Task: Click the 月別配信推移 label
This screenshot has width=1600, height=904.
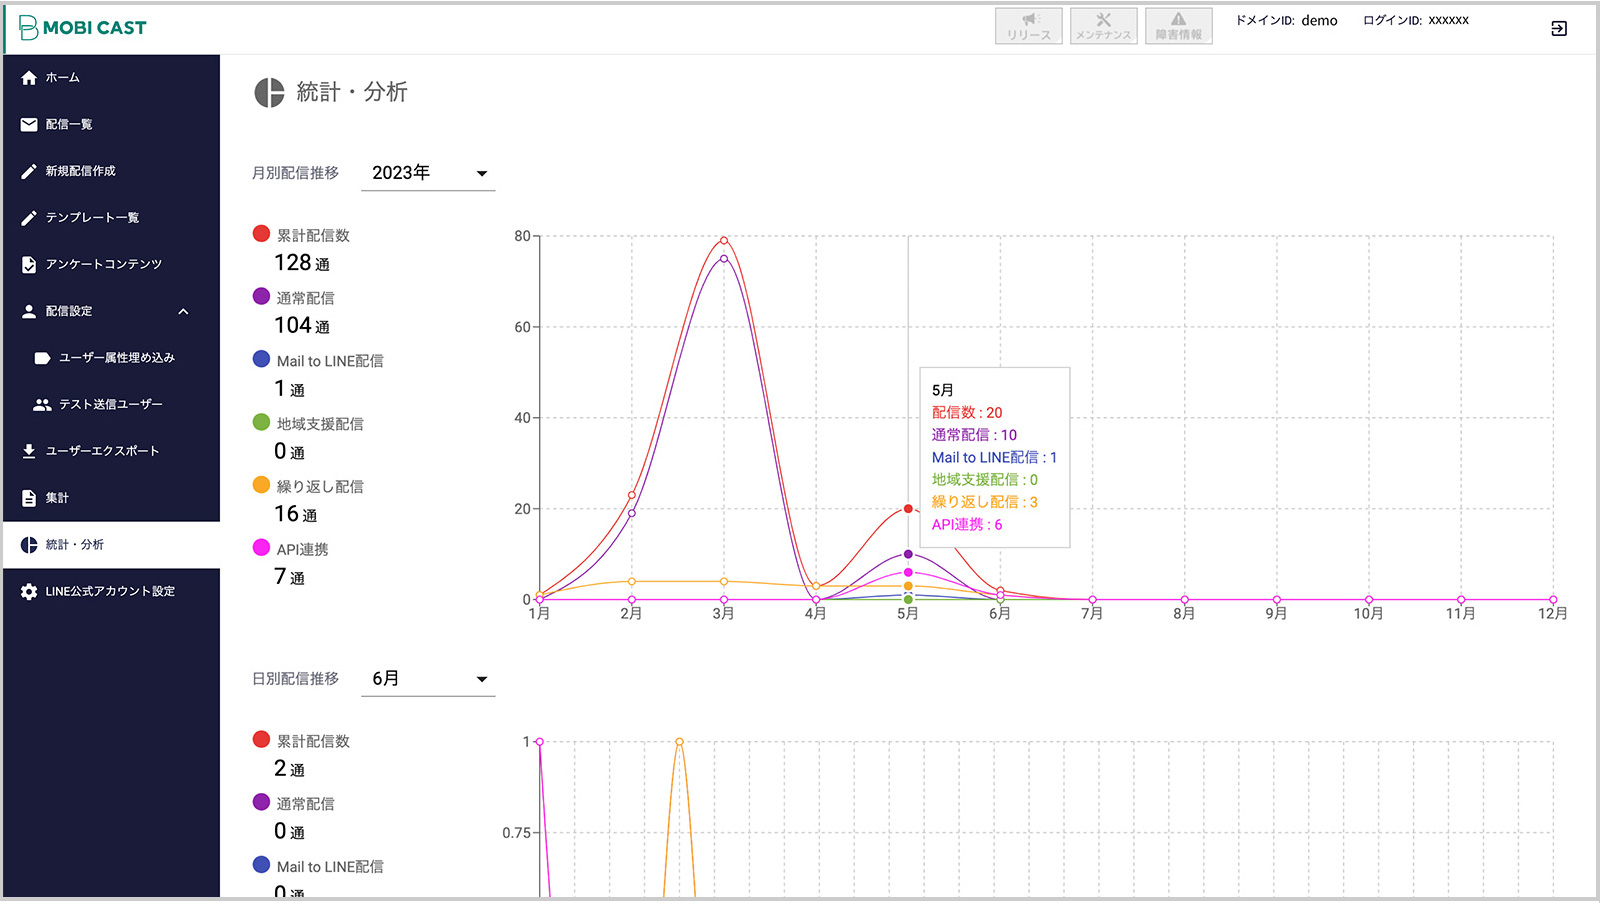Action: [295, 173]
